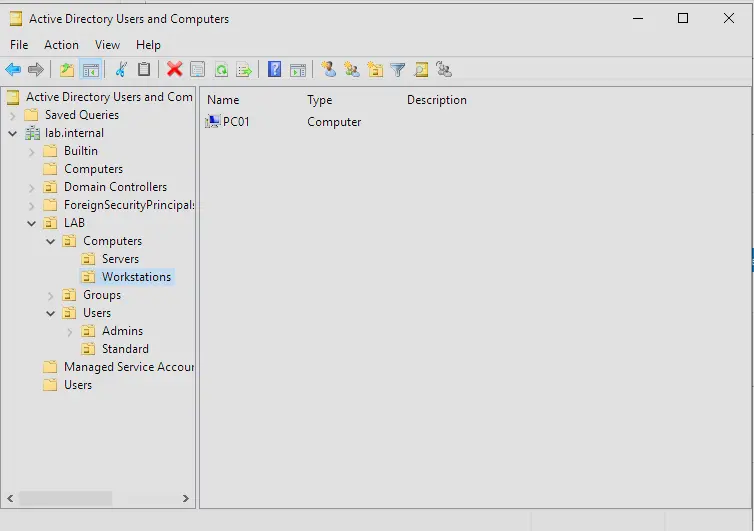Select the Groups OU label
The width and height of the screenshot is (754, 531).
(102, 295)
